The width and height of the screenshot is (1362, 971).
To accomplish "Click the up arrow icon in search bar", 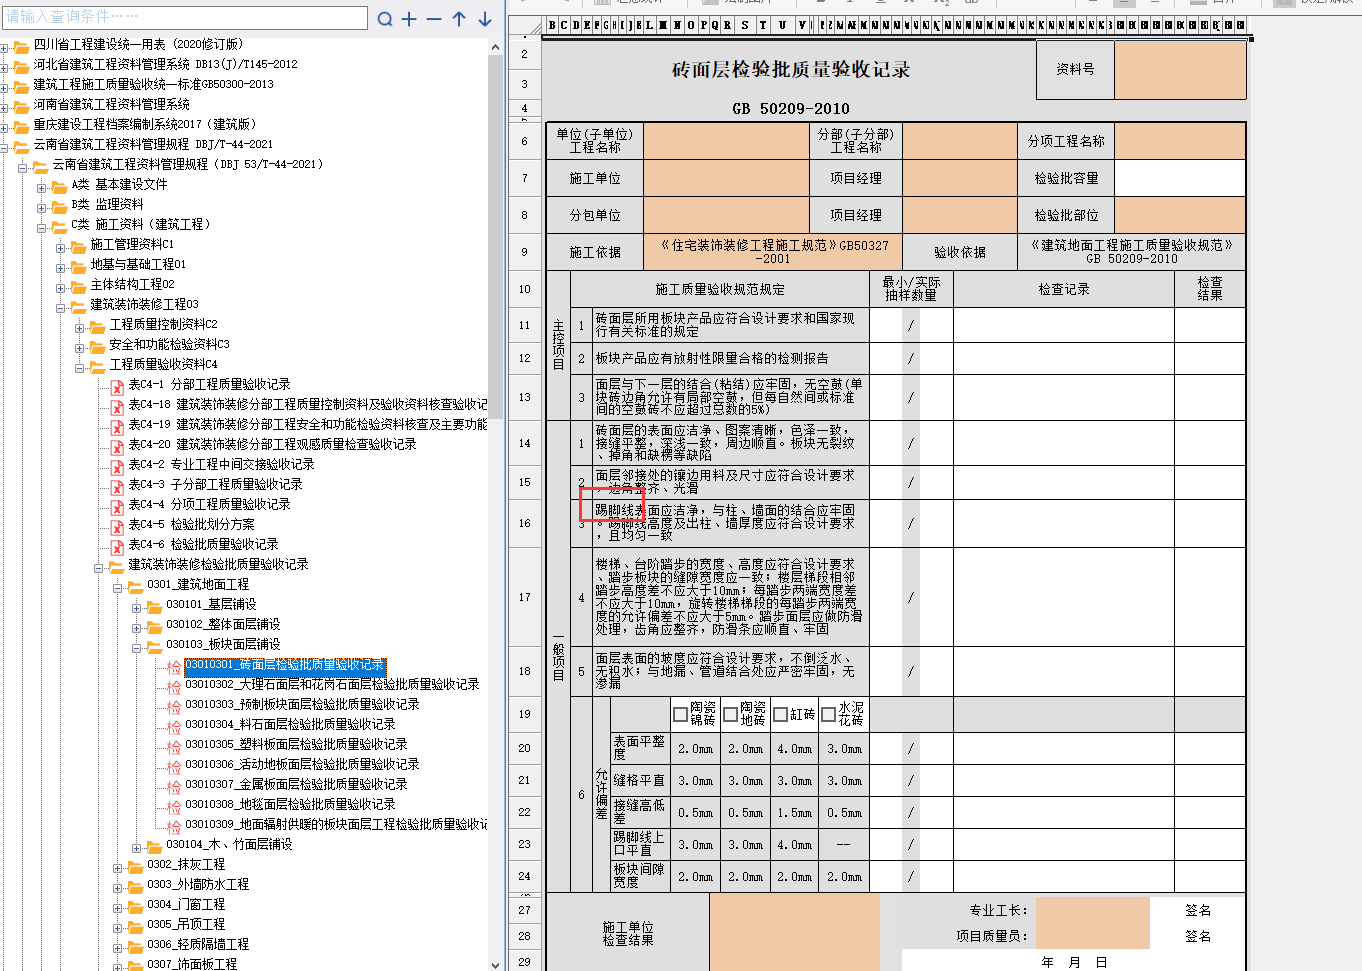I will click(x=459, y=19).
